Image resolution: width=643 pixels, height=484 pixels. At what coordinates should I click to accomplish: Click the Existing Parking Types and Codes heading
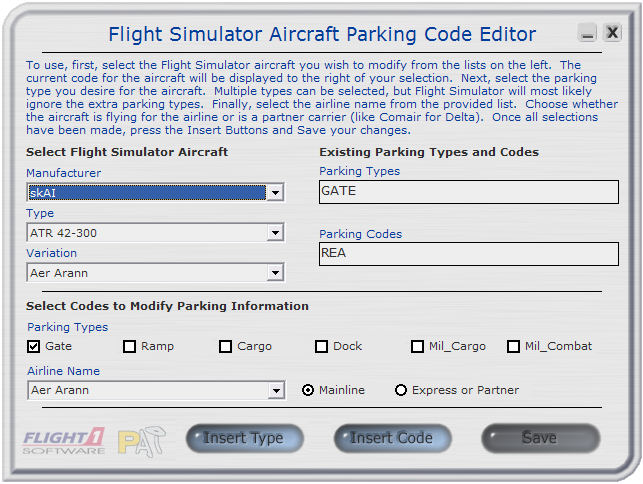point(429,152)
